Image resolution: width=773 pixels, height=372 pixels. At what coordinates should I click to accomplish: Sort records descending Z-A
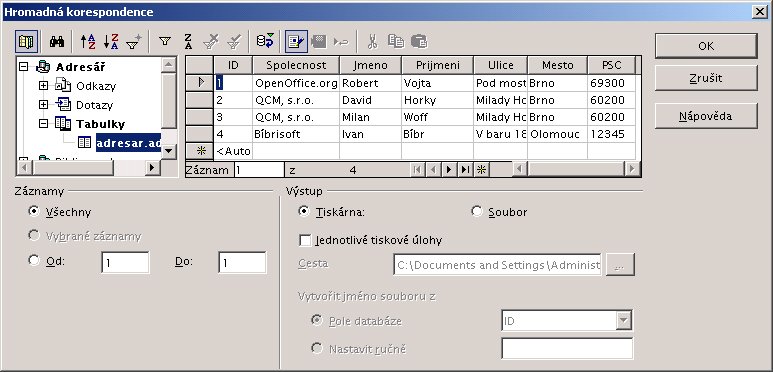click(111, 41)
